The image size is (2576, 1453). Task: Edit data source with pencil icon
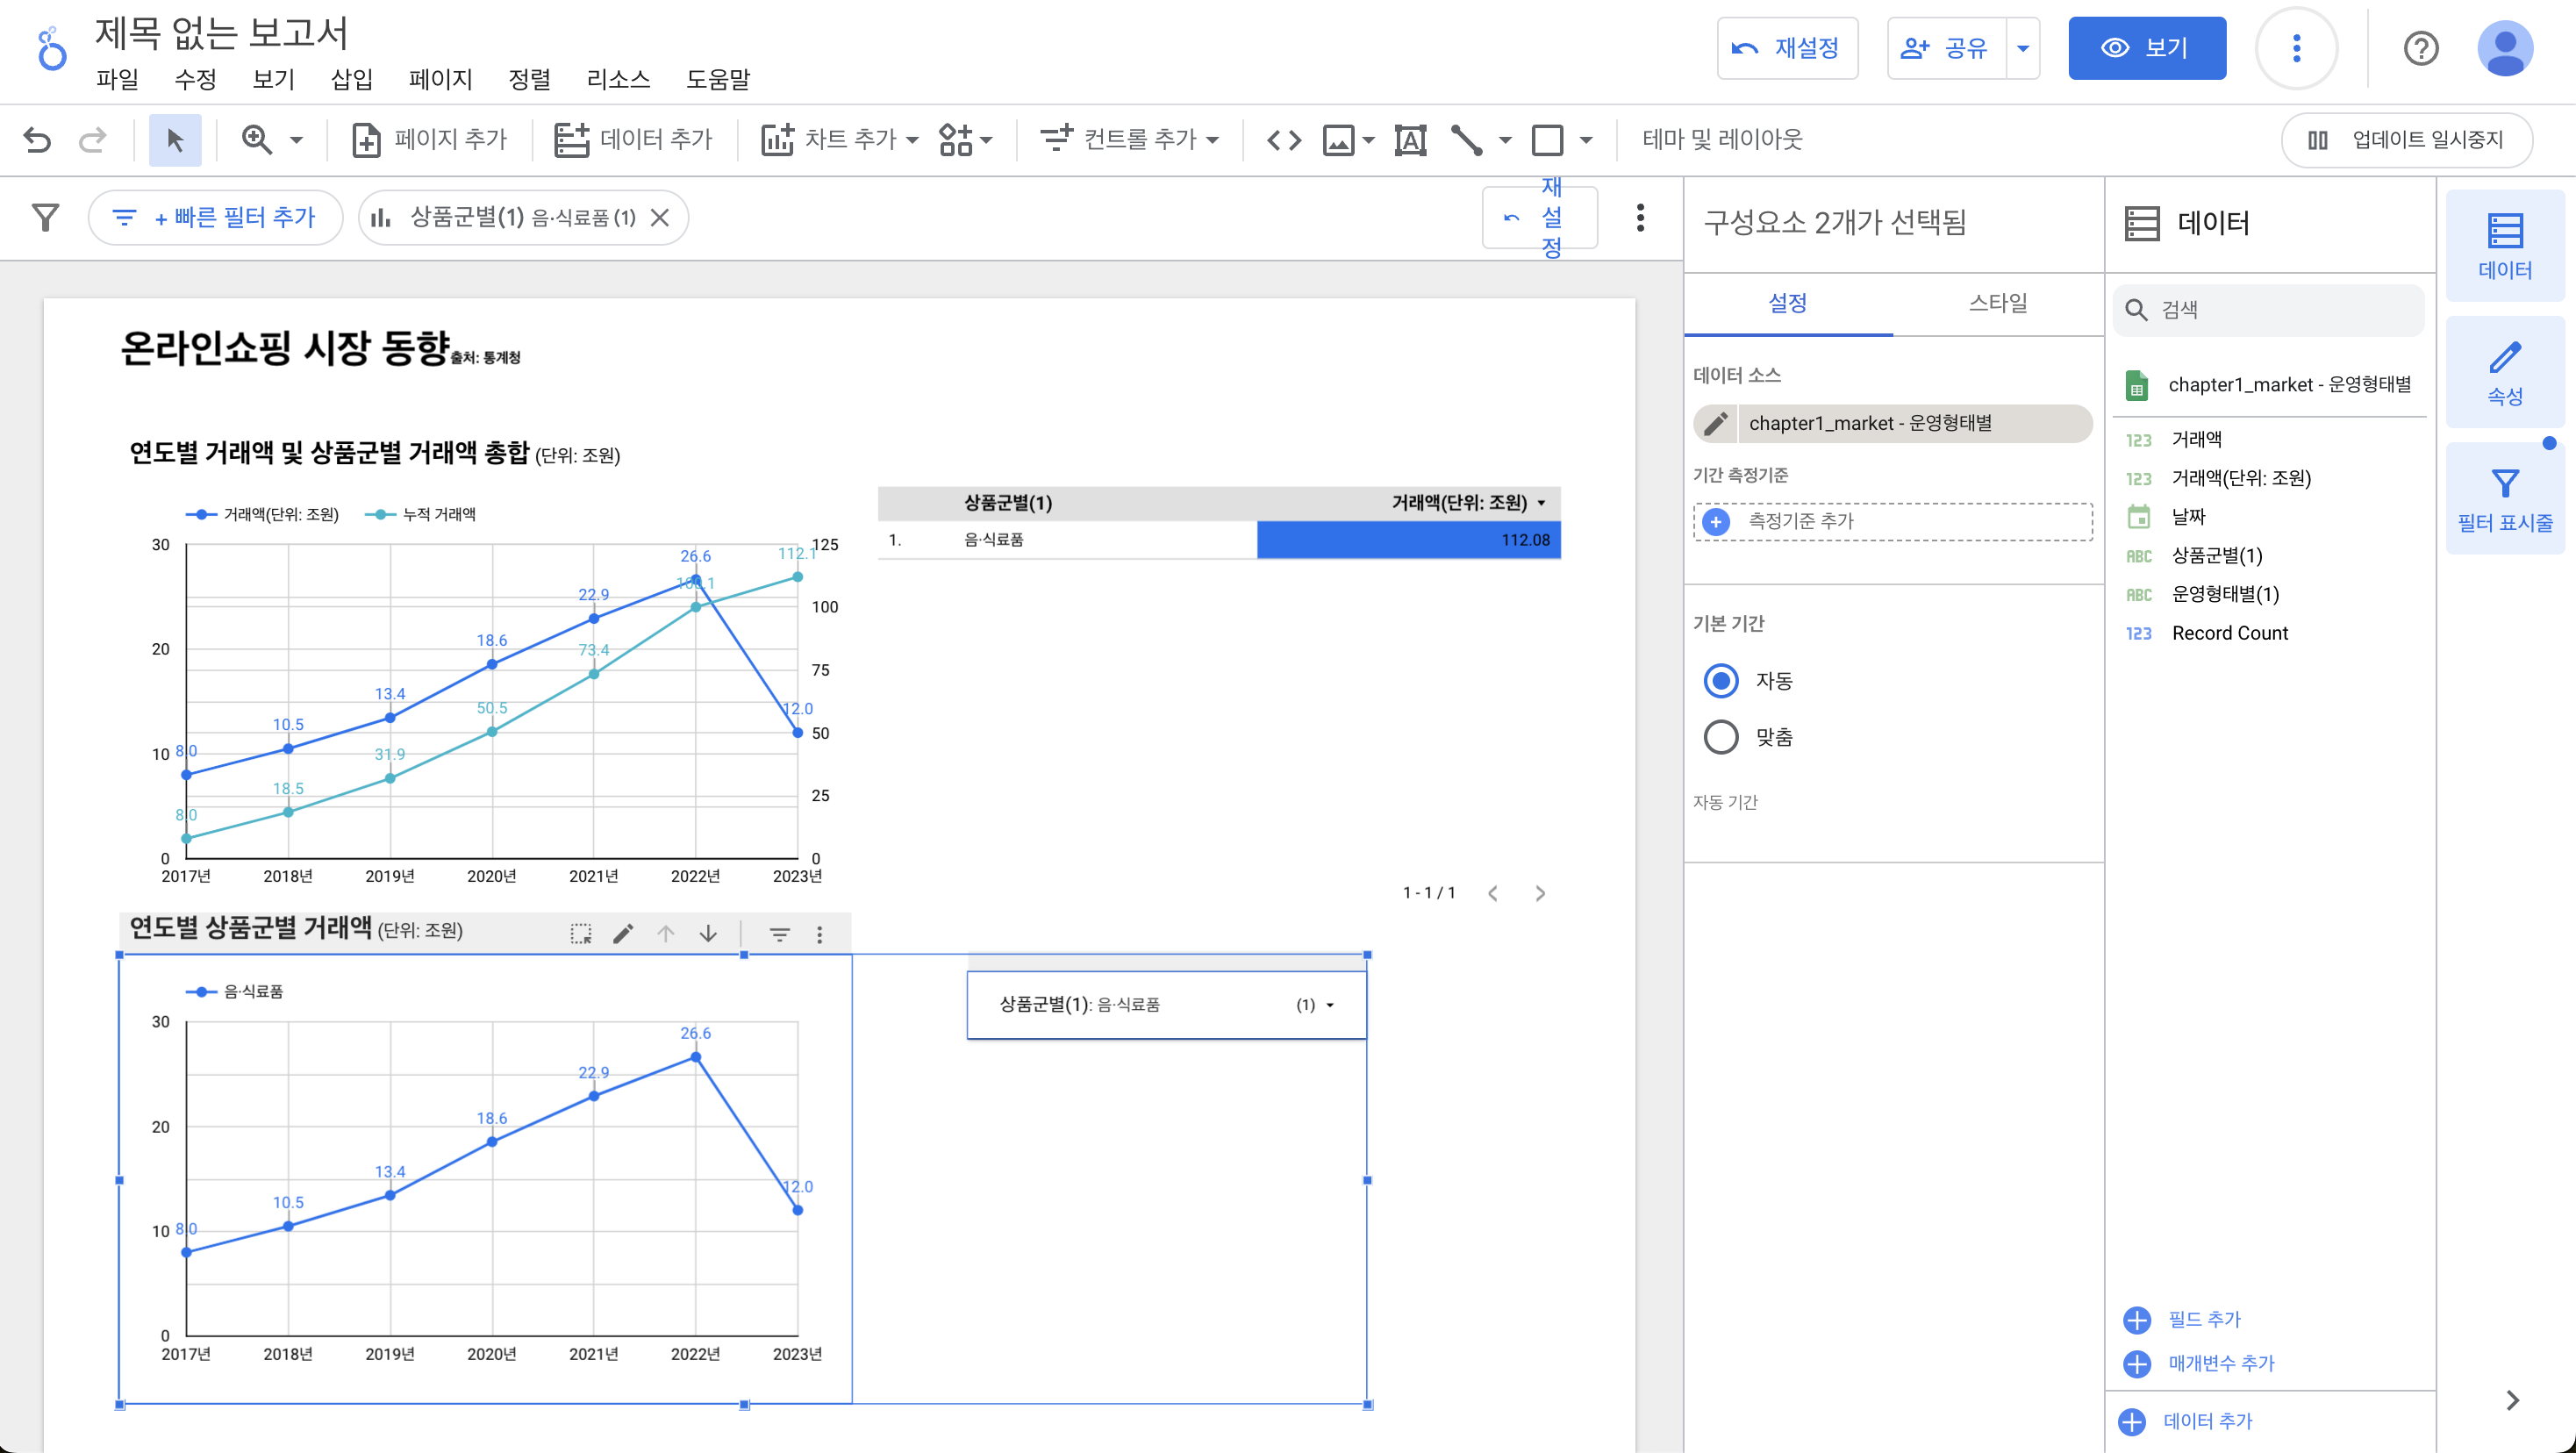point(1716,423)
